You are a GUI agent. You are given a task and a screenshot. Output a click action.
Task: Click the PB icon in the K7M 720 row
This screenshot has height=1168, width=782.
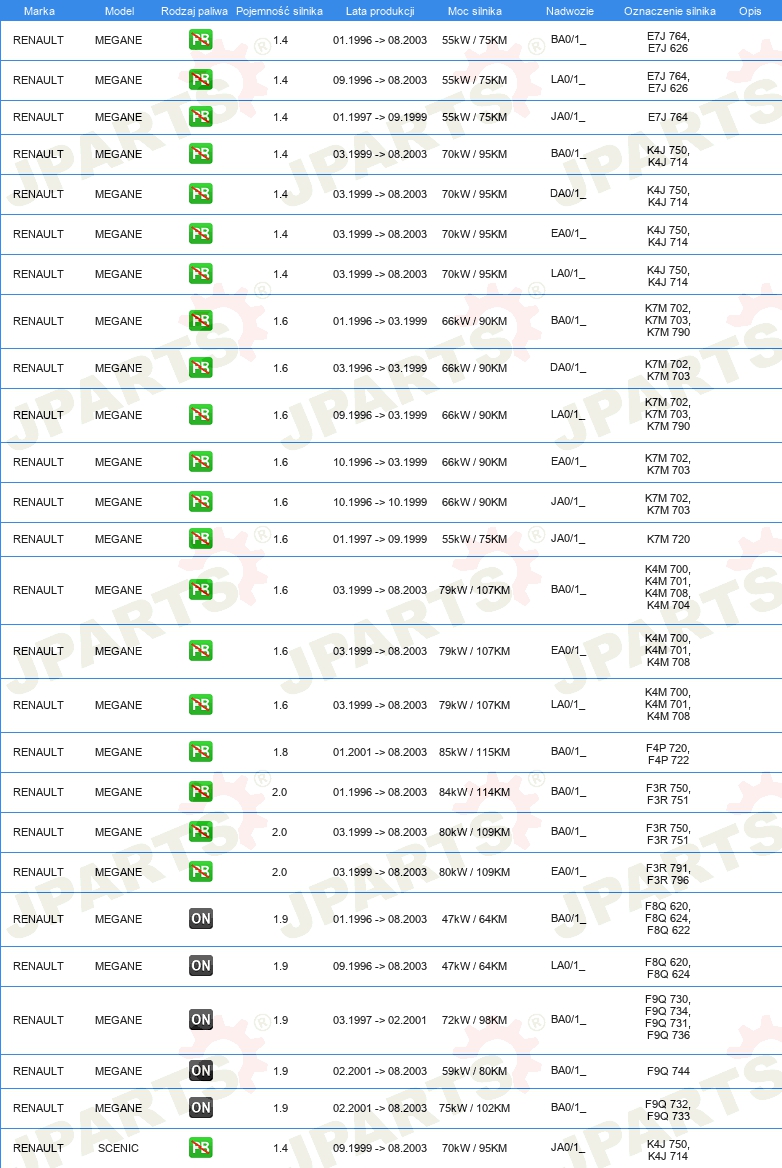200,539
